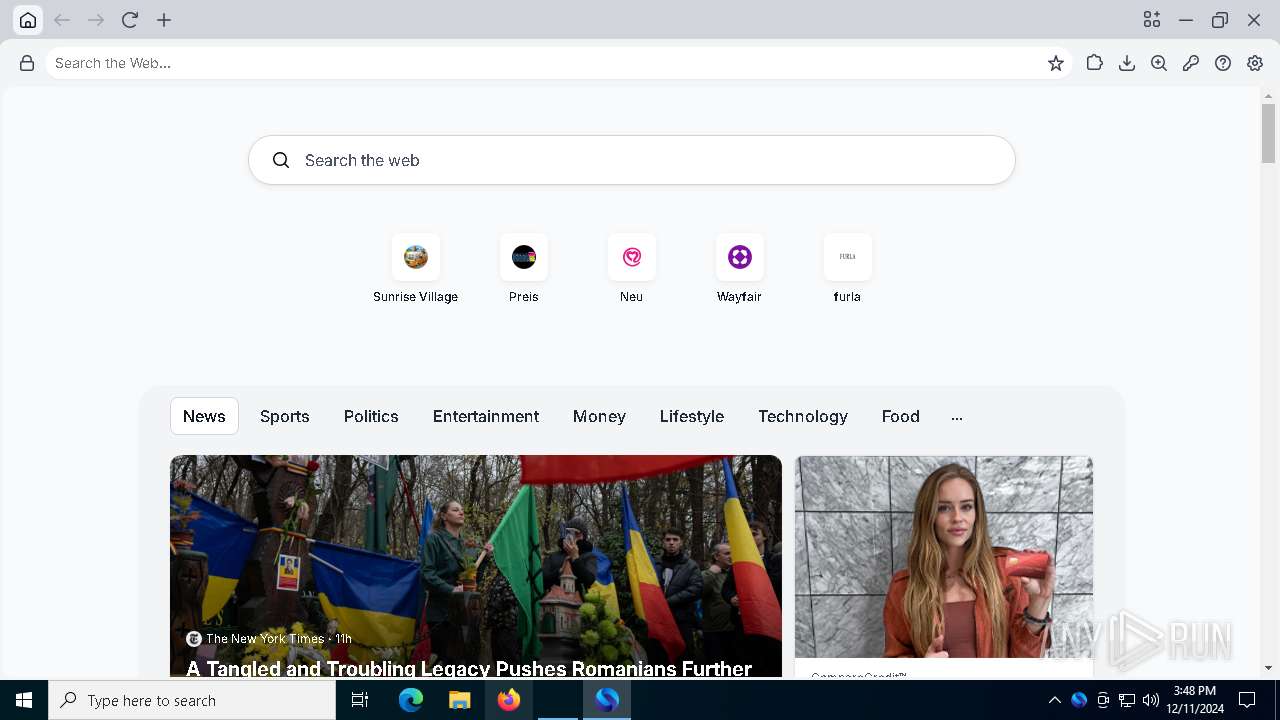Open the downloads panel

(1127, 63)
